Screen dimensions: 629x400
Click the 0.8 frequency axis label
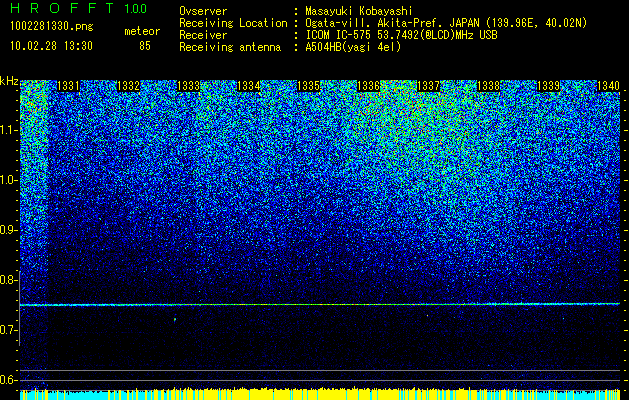tap(8, 280)
